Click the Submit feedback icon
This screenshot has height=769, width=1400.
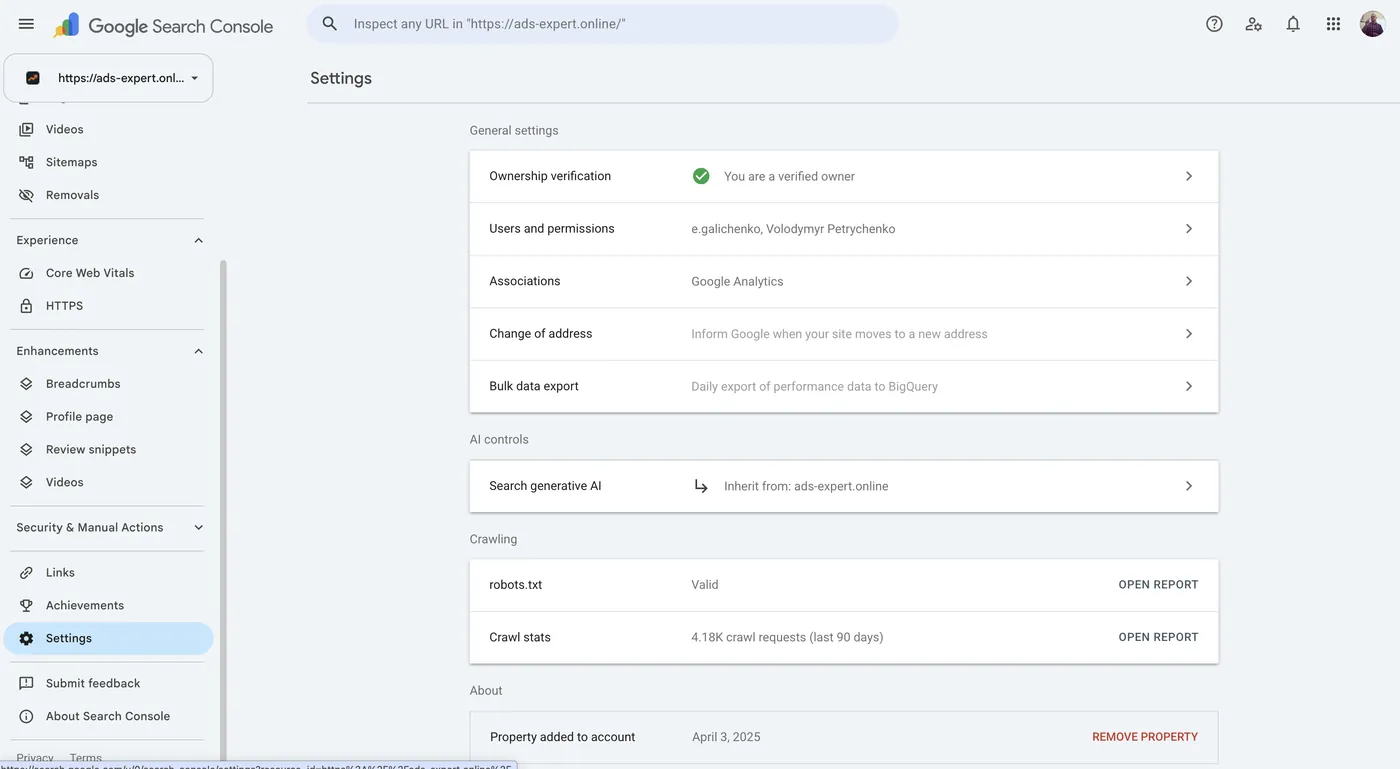[26, 684]
